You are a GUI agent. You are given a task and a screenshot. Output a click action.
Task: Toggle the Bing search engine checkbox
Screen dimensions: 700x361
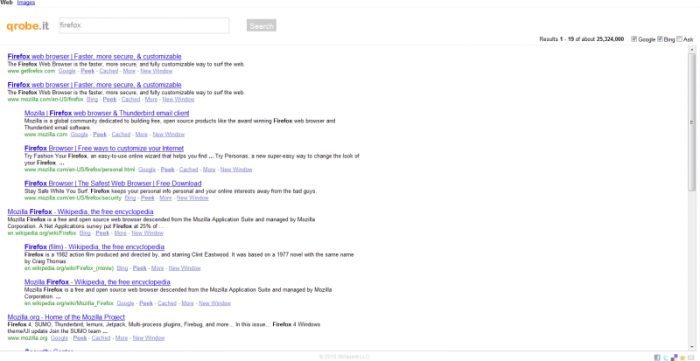click(x=660, y=39)
